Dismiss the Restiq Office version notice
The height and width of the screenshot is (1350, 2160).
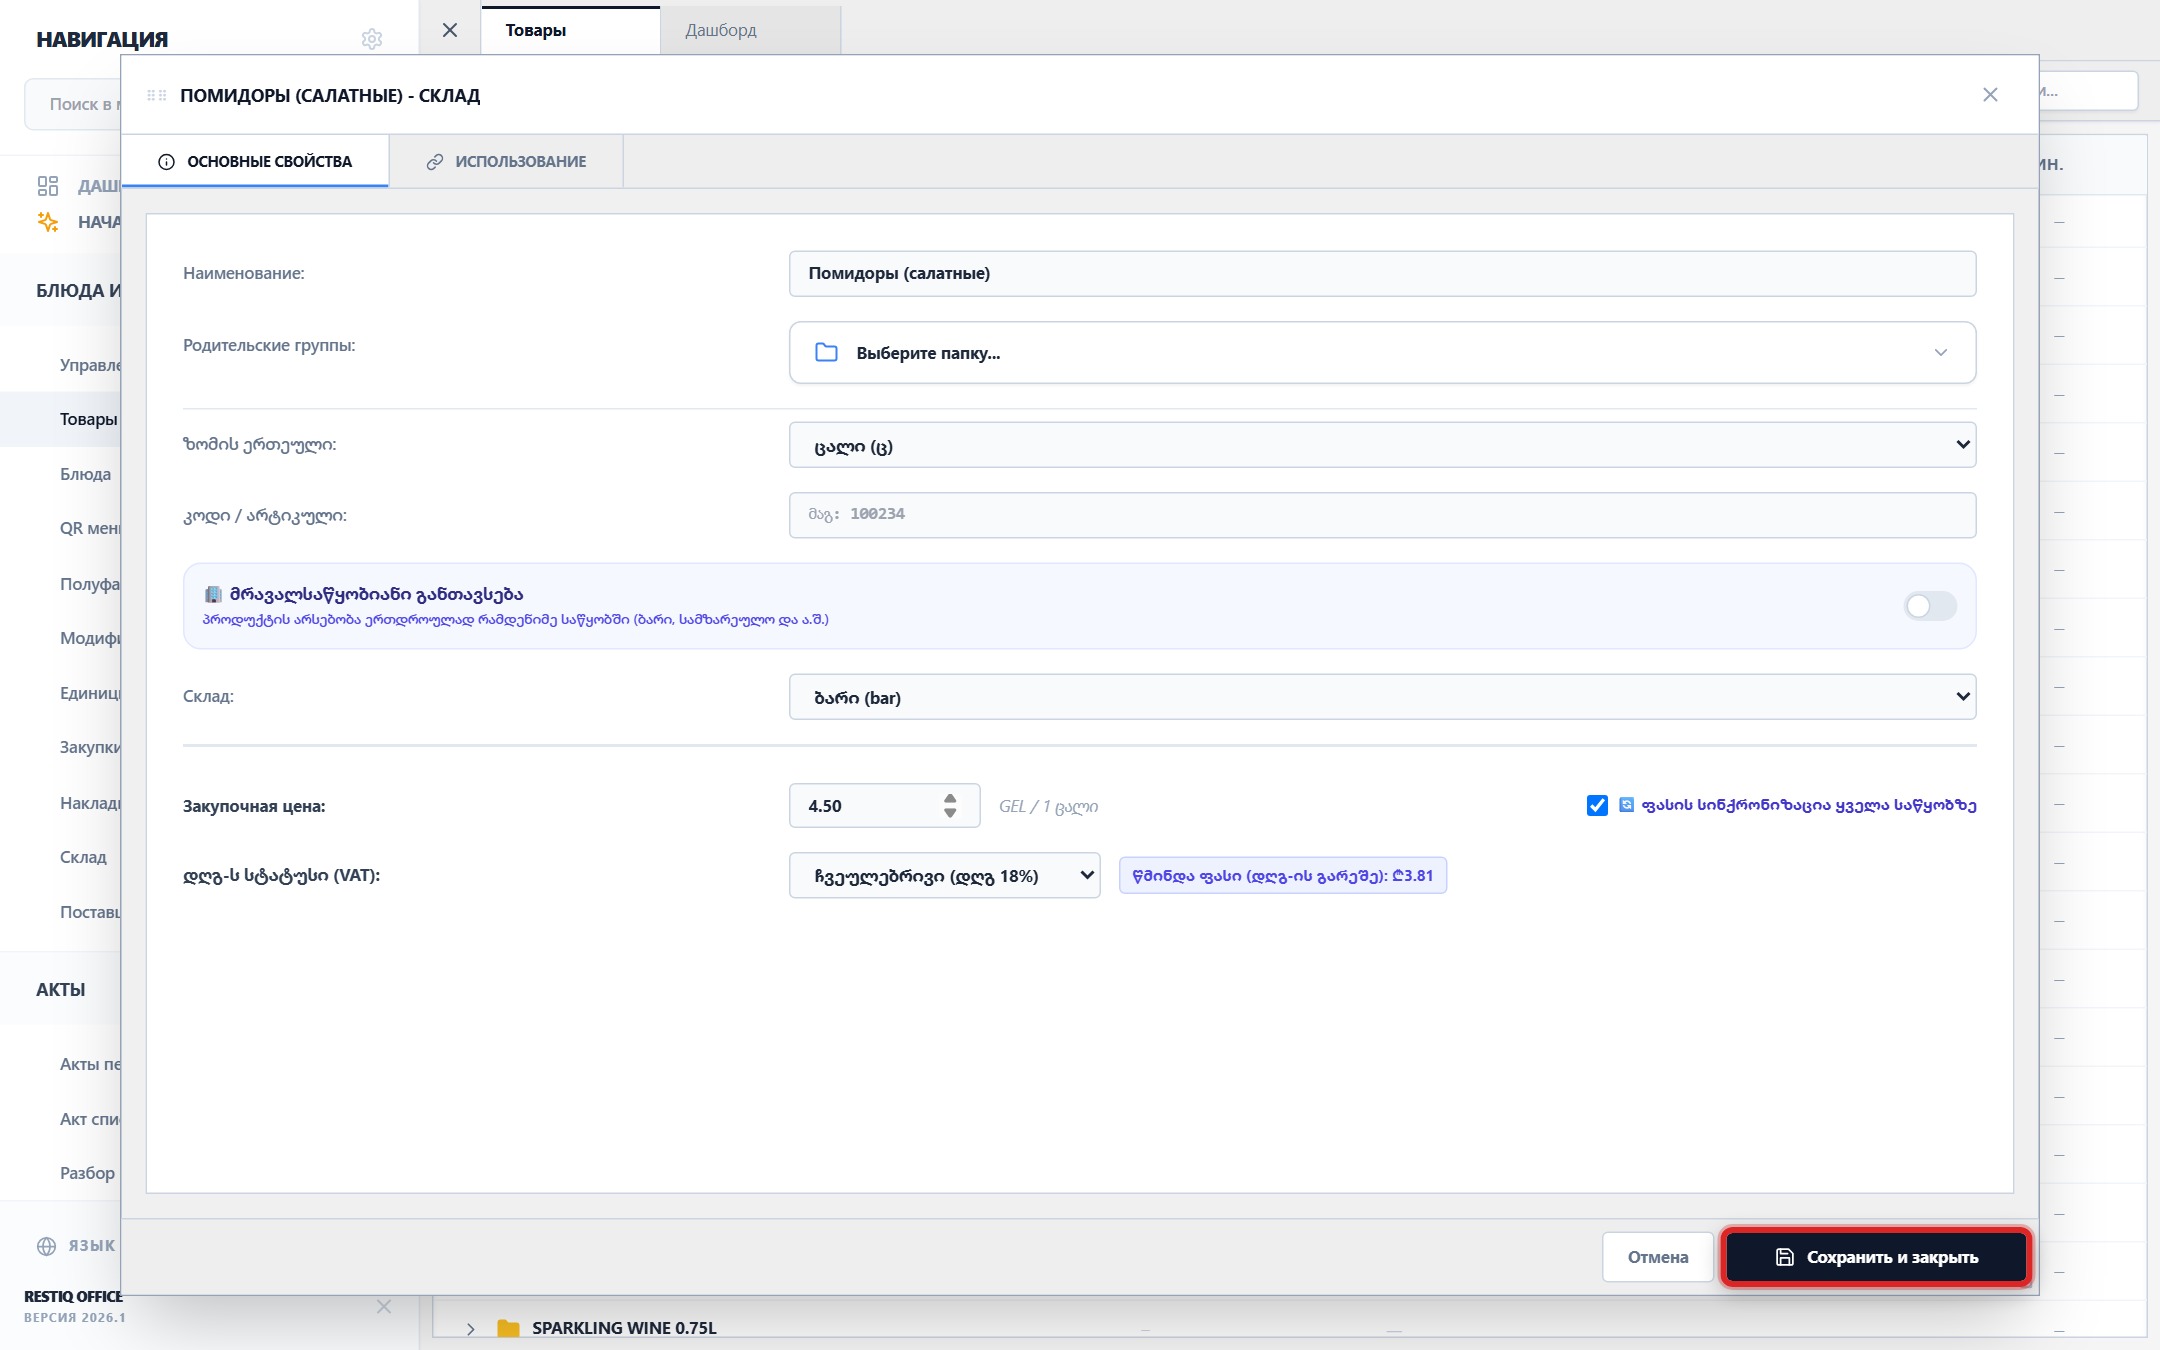point(384,1307)
